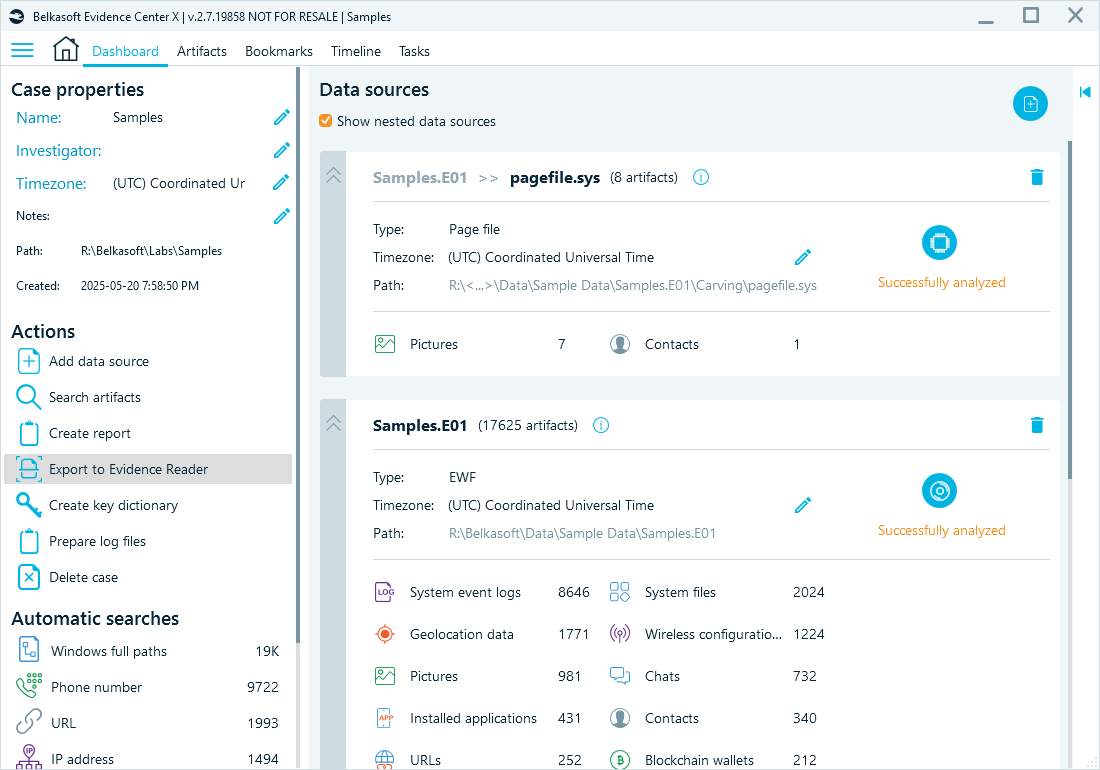
Task: Delete the Samples.E01 data source
Action: tap(1037, 424)
